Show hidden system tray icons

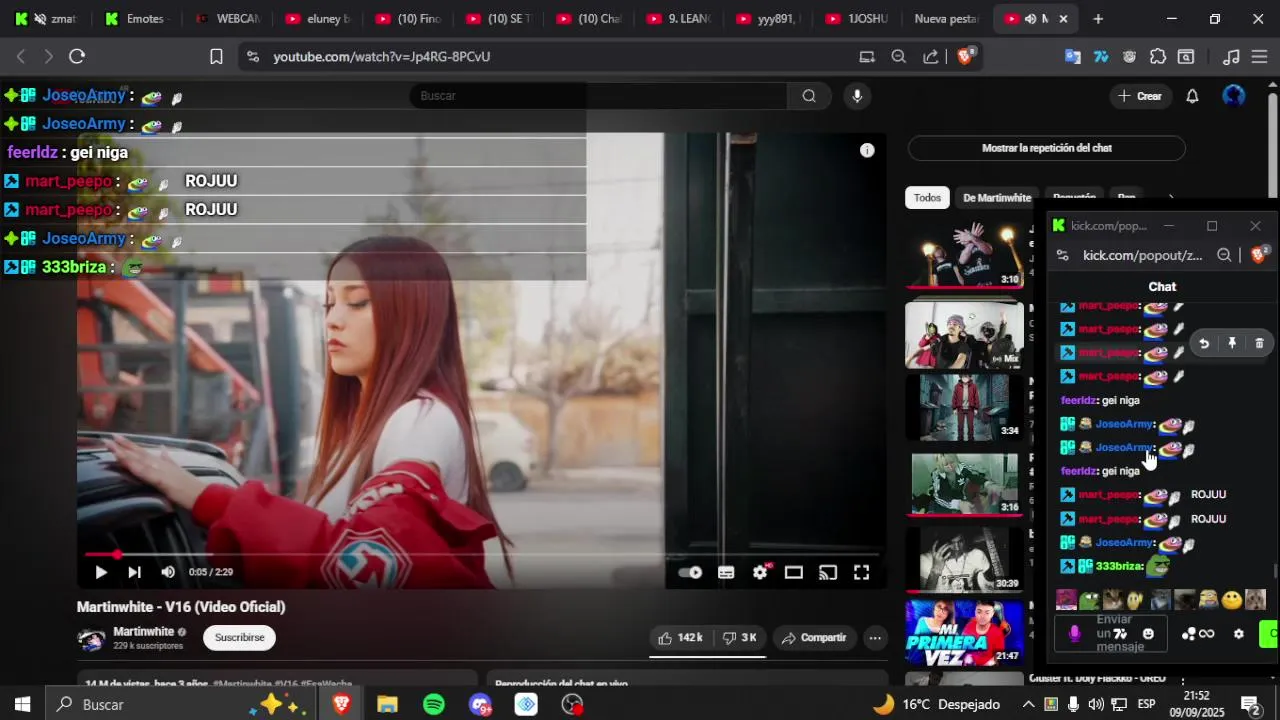pos(1027,704)
